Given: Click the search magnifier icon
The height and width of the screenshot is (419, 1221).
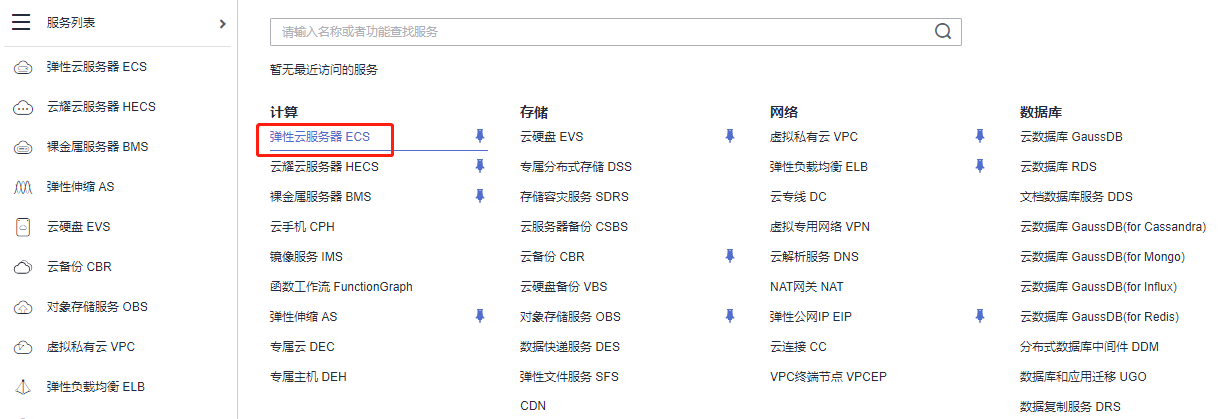Looking at the screenshot, I should click(x=942, y=31).
